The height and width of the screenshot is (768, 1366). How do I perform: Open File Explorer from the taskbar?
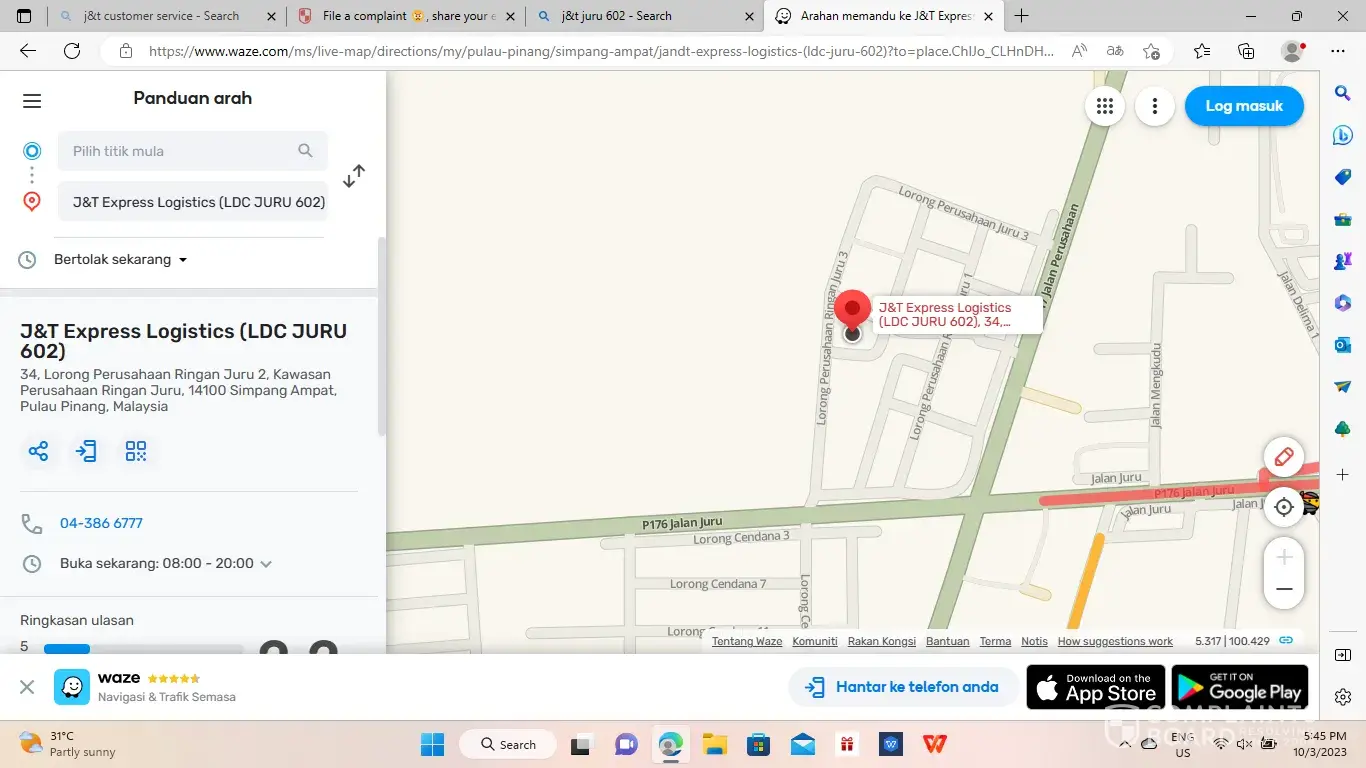714,744
